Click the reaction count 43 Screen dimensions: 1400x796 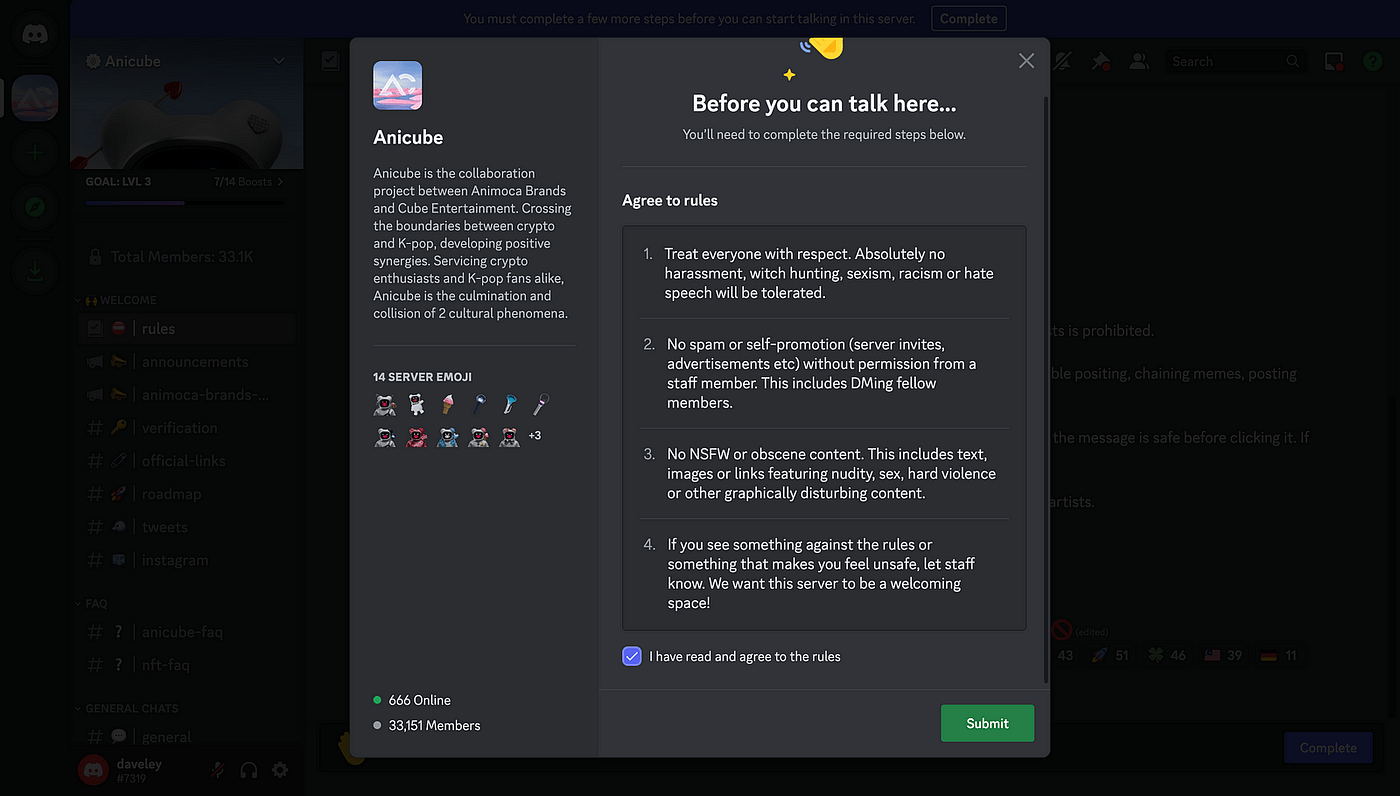(1065, 656)
